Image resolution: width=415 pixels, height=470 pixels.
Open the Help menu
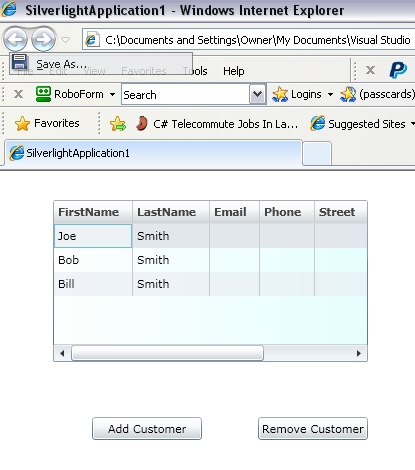click(234, 71)
